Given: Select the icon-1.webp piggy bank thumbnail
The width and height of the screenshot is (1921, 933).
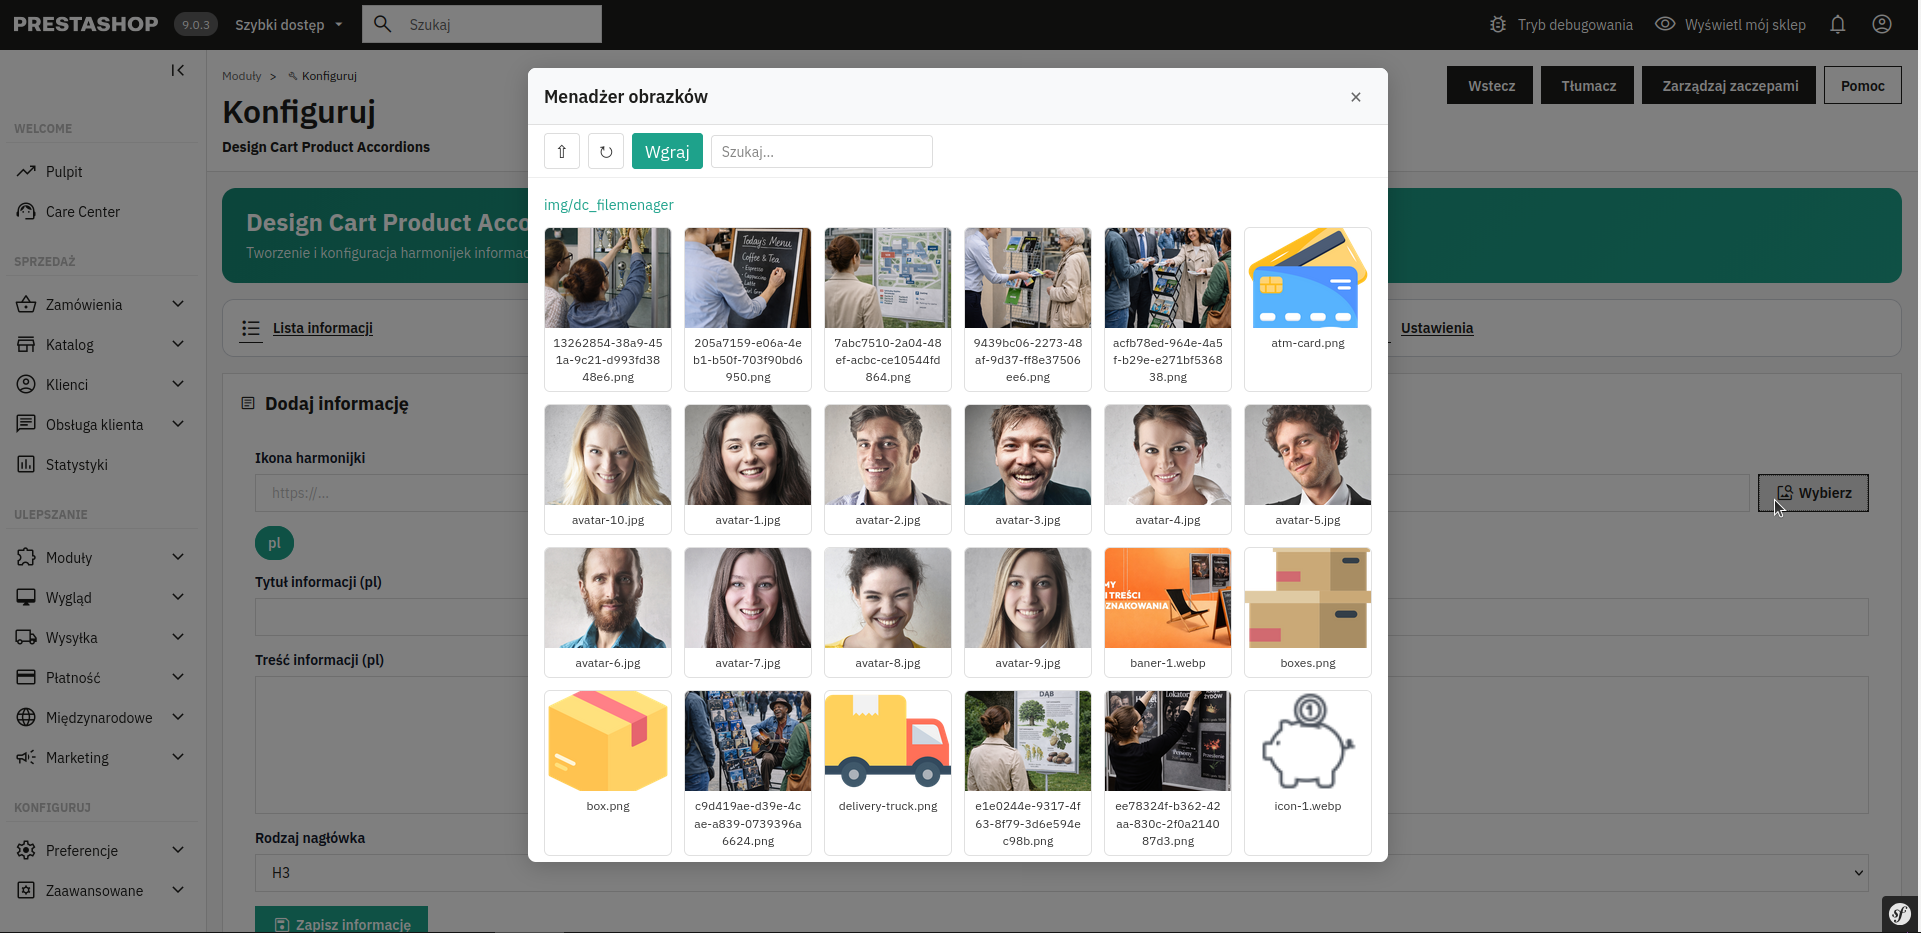Looking at the screenshot, I should click(1308, 773).
